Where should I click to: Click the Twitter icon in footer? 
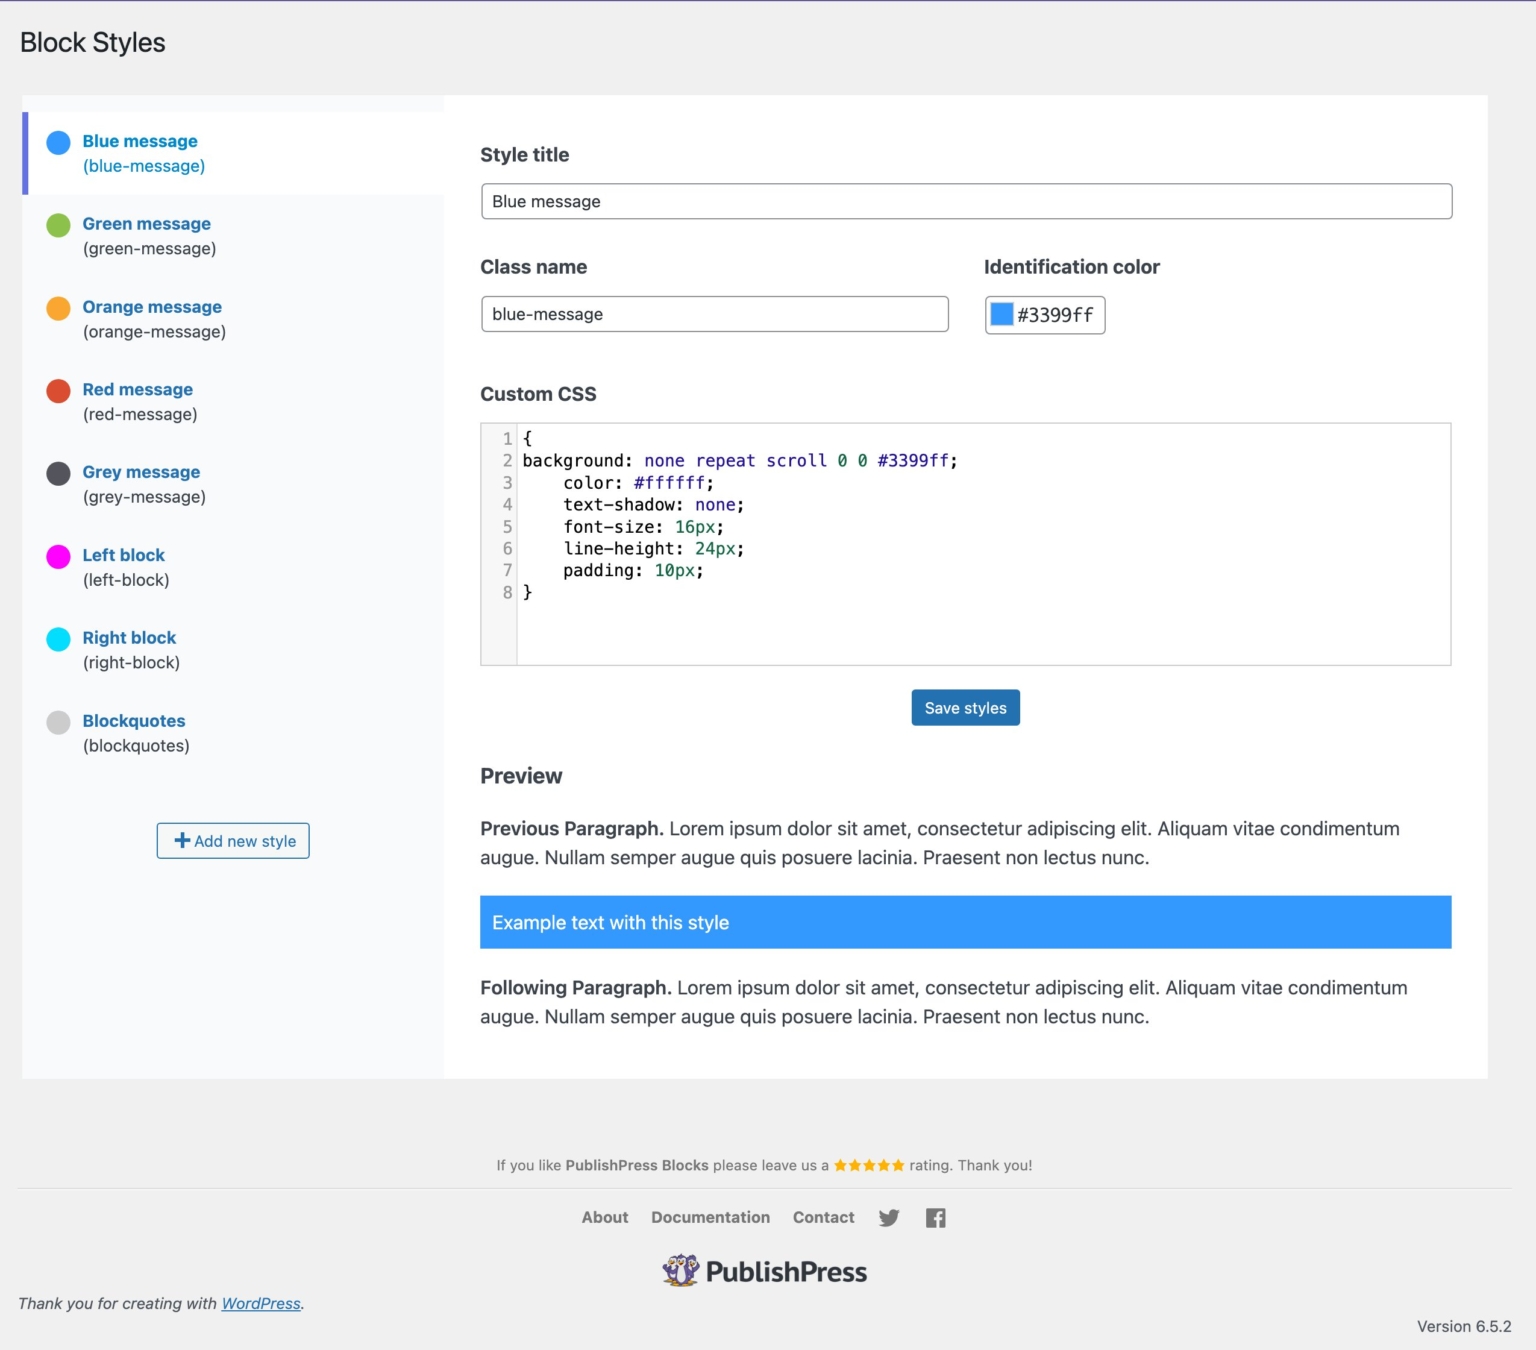point(888,1217)
